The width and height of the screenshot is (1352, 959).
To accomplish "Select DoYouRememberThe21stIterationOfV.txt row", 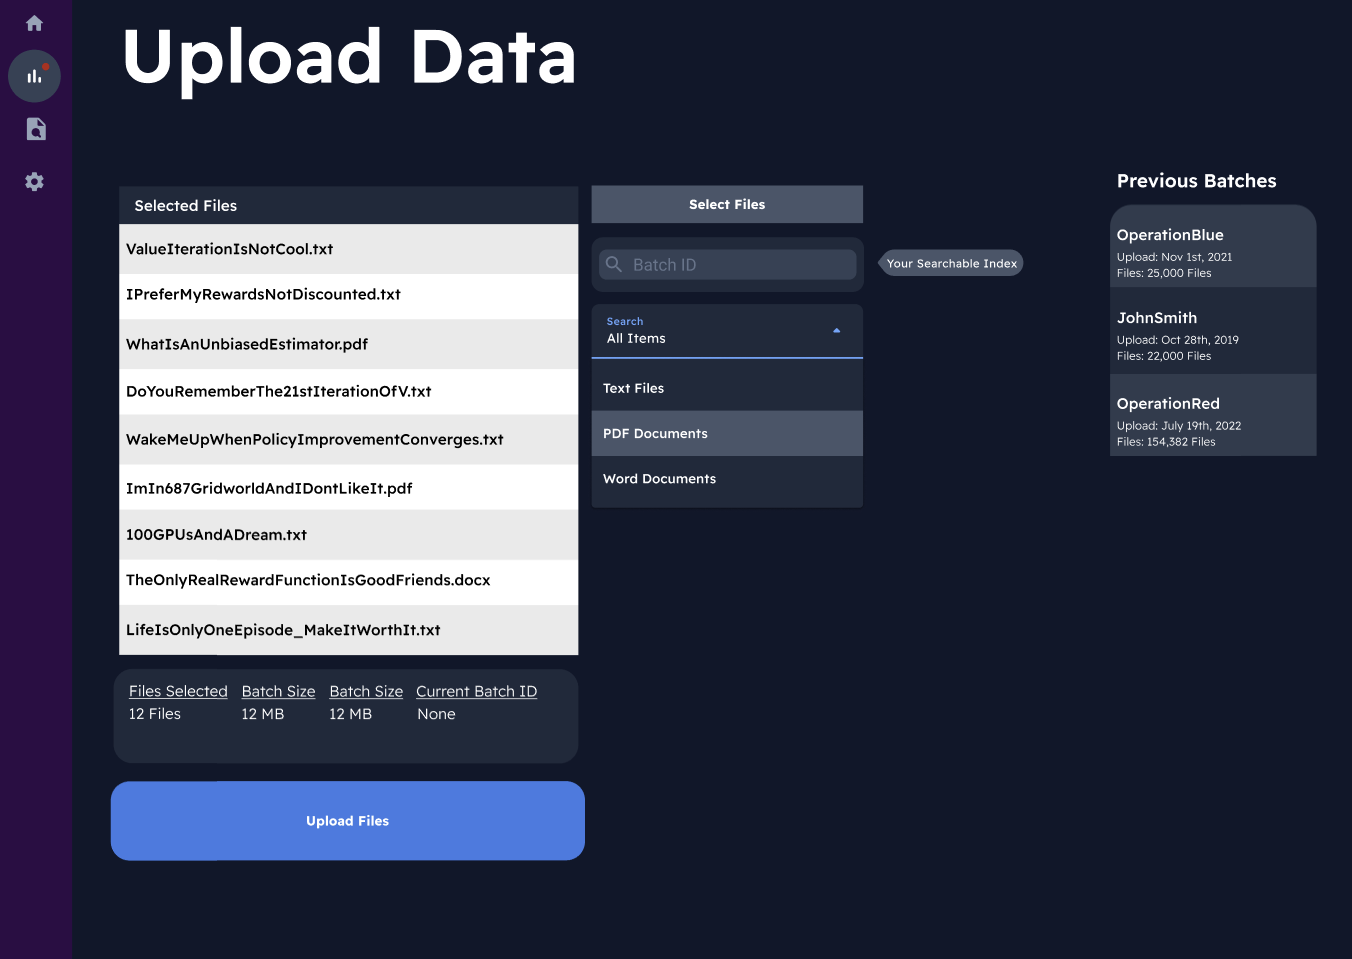I will [349, 392].
